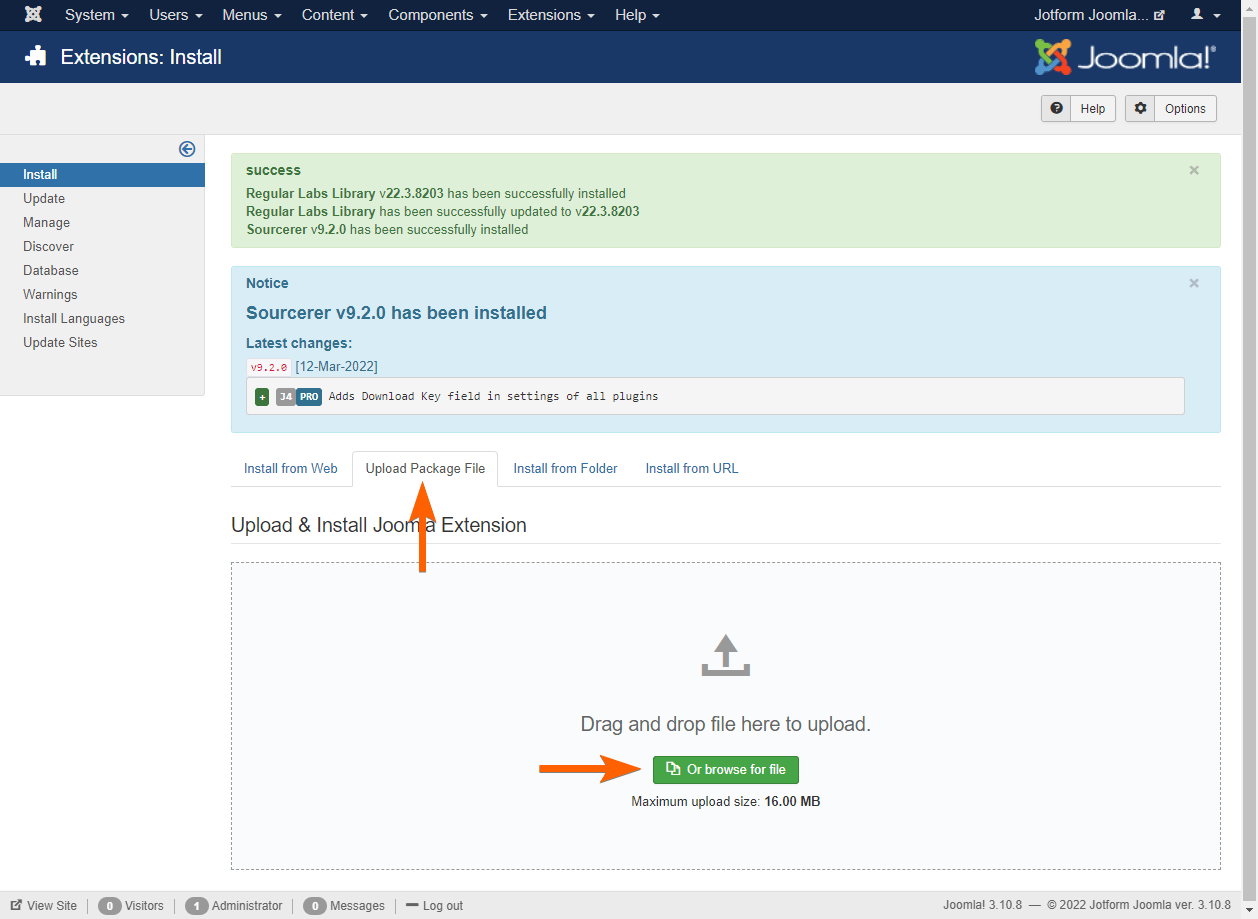Click the home icon beside Extensions: Install

[x=36, y=57]
